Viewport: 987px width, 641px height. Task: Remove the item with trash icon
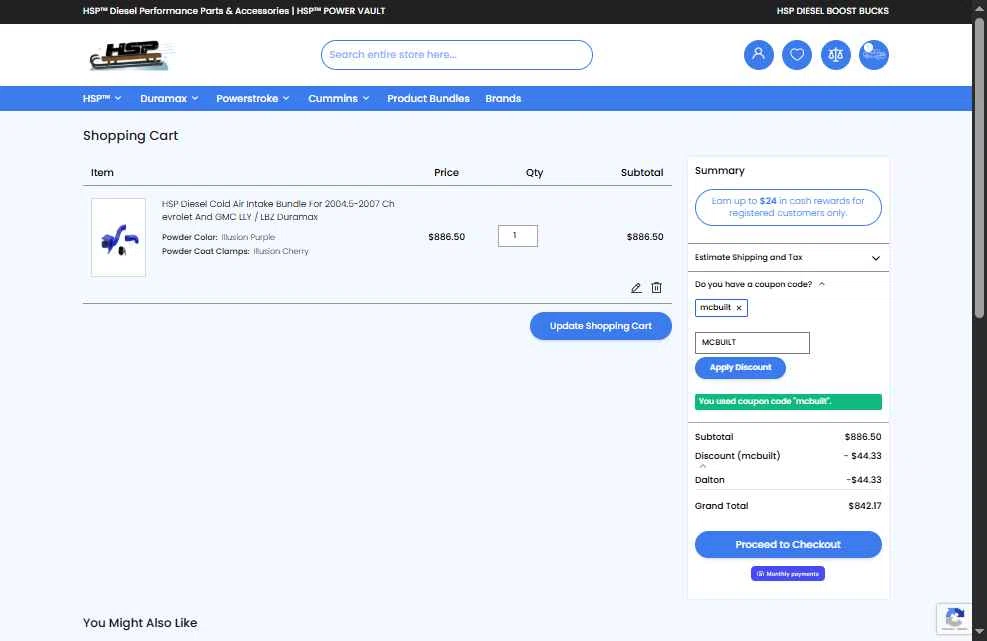click(x=657, y=288)
